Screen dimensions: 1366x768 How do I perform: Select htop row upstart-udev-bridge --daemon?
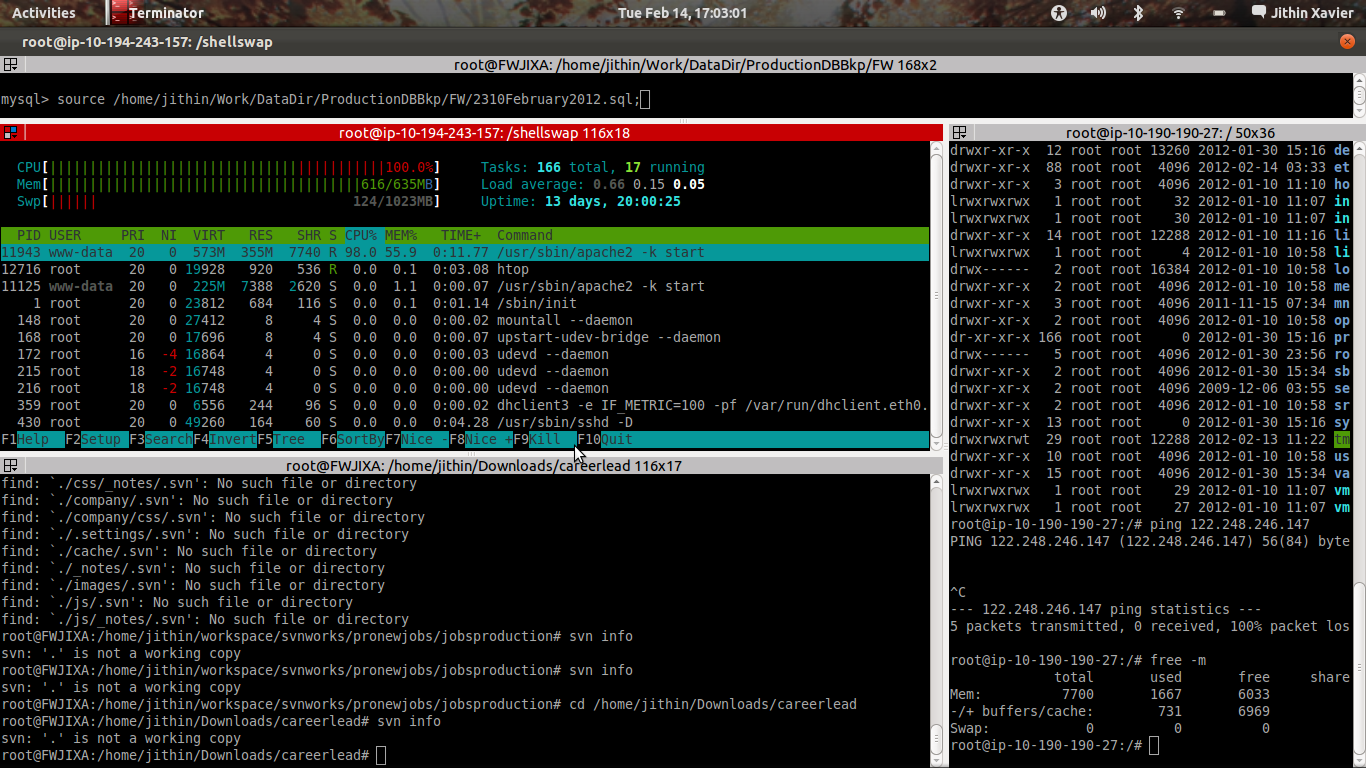click(x=465, y=337)
